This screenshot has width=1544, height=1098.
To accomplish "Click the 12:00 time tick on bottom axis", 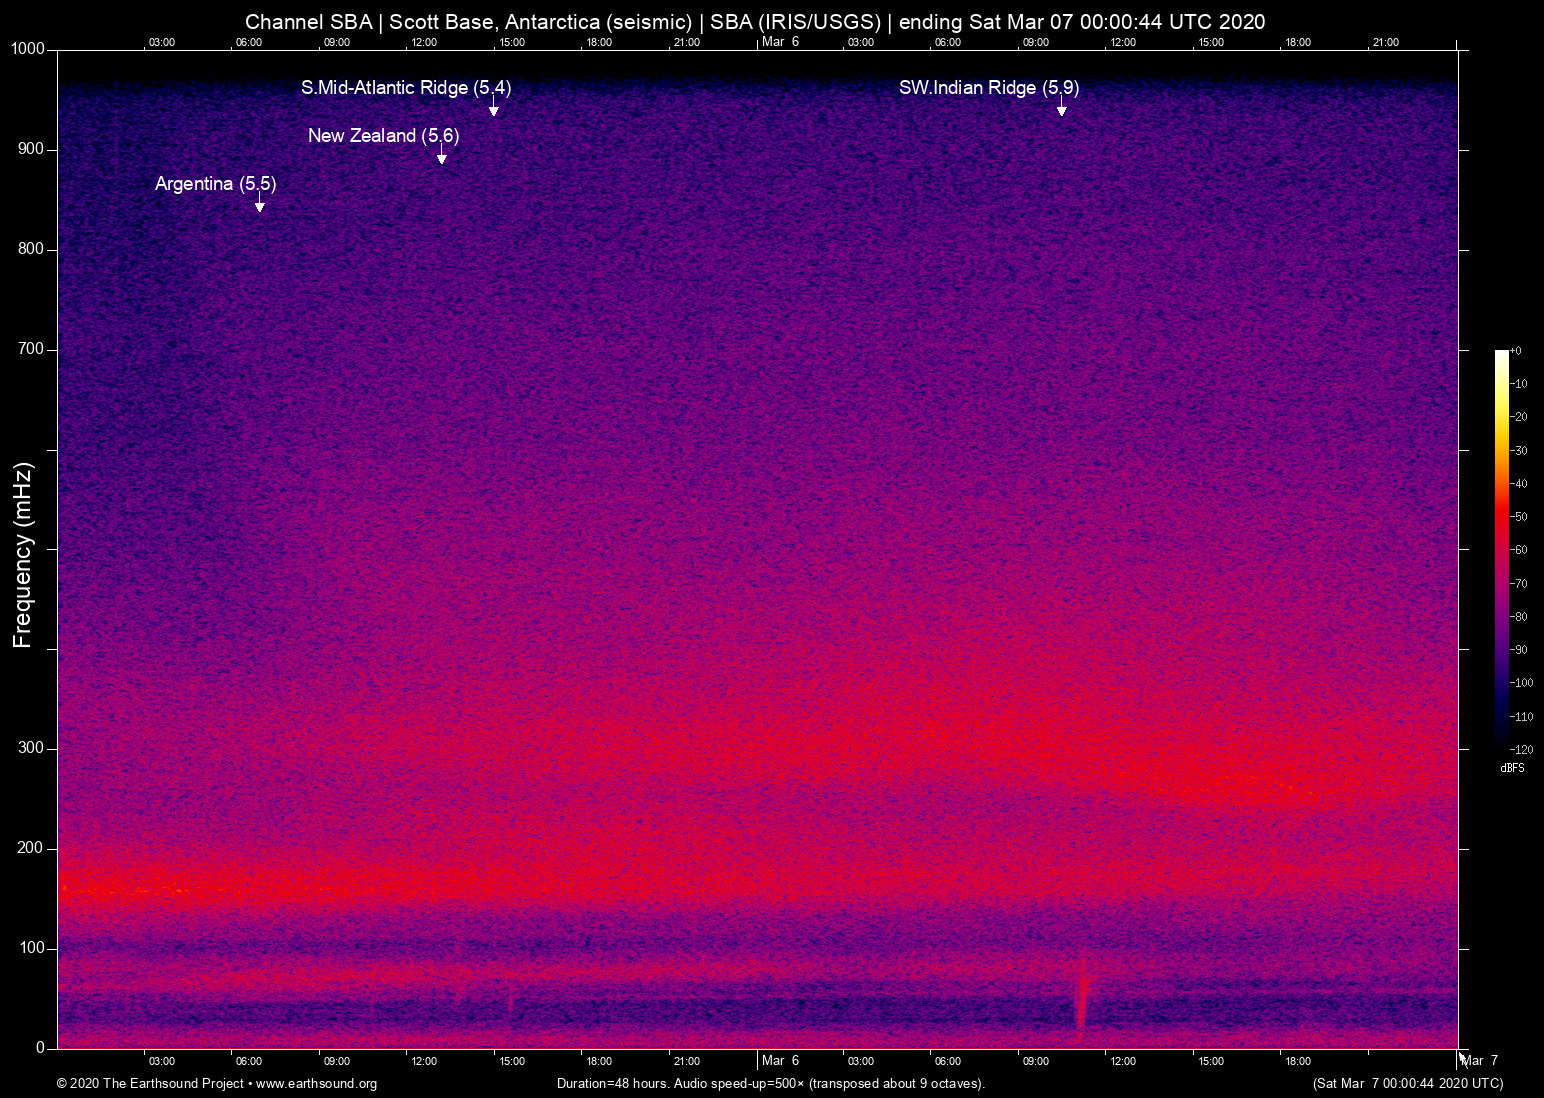I will [424, 1060].
